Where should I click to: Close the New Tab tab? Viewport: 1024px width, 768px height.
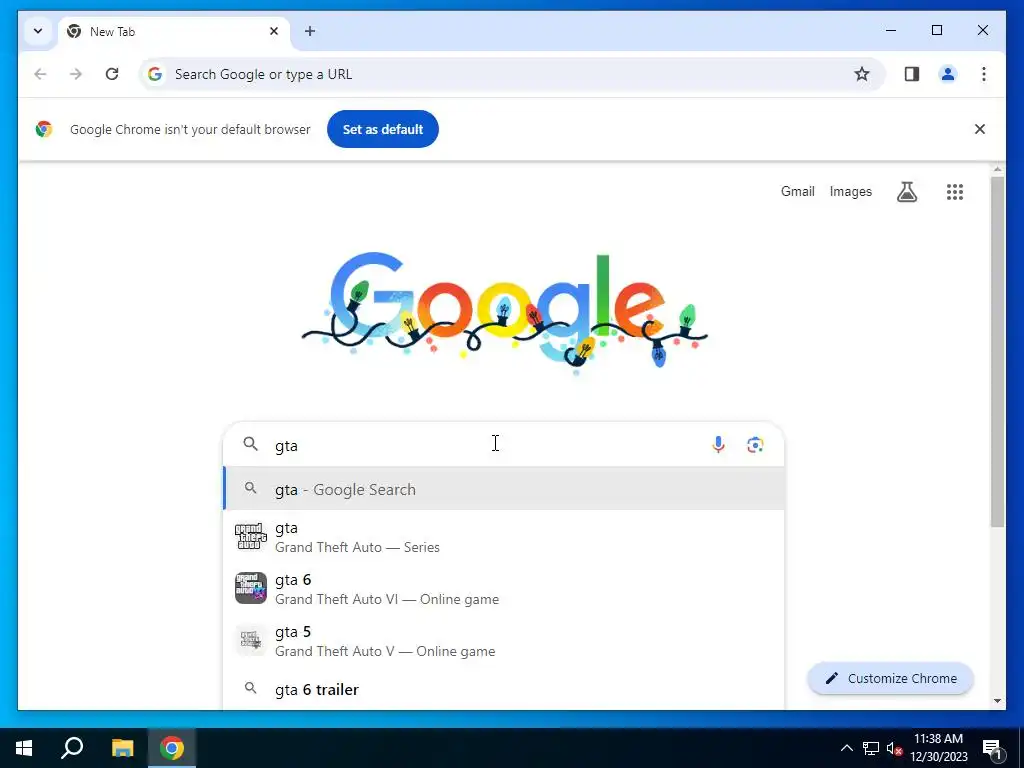[274, 31]
